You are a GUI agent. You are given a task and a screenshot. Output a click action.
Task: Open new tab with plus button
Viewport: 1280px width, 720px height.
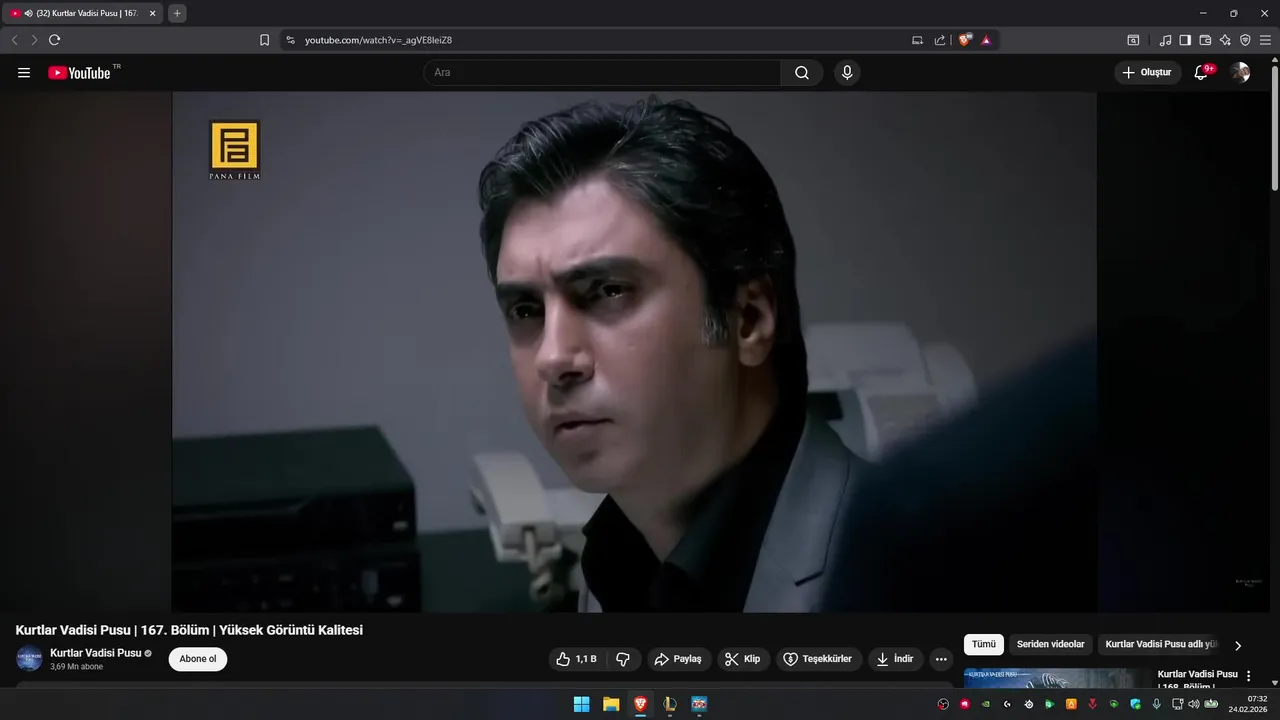coord(177,13)
